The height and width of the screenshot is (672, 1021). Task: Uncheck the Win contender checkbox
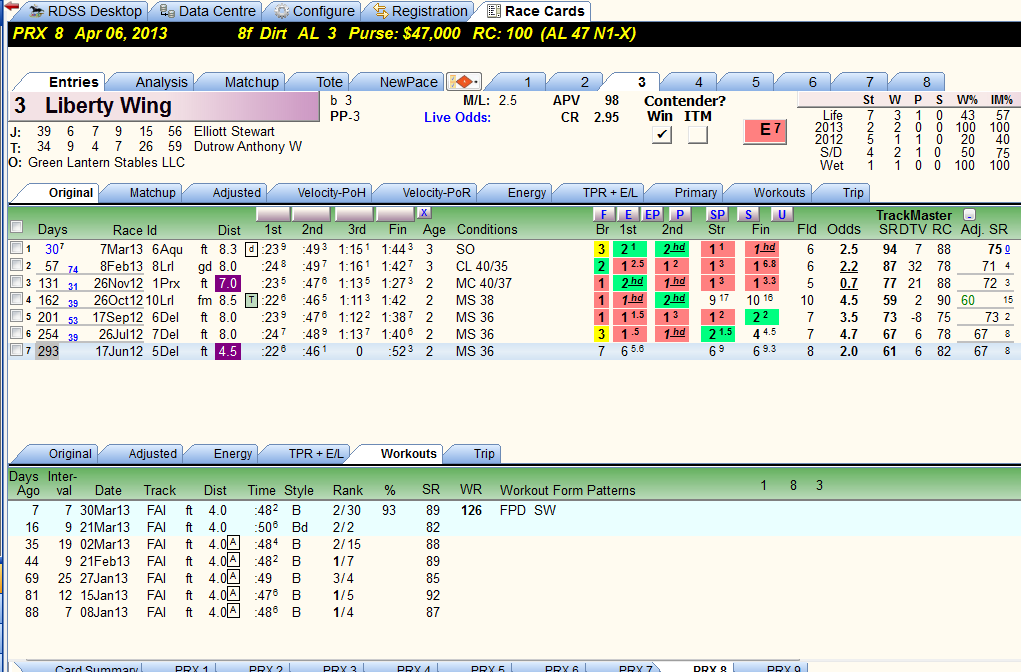point(662,134)
